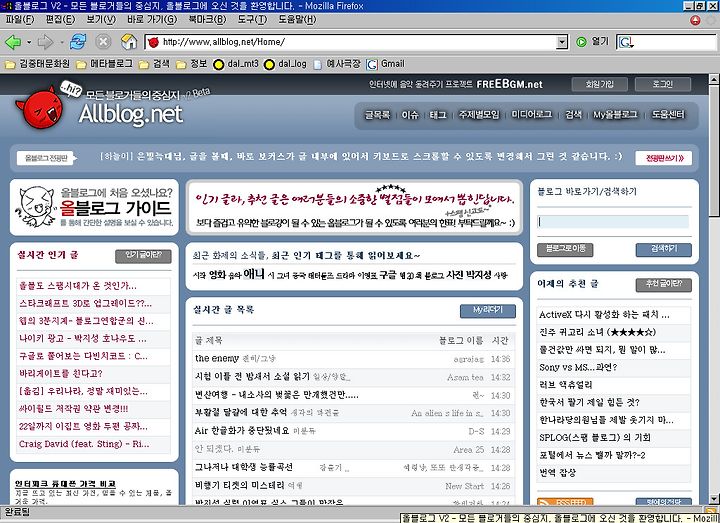
Task: Open the Forward history dropdown arrow
Action: (x=62, y=42)
